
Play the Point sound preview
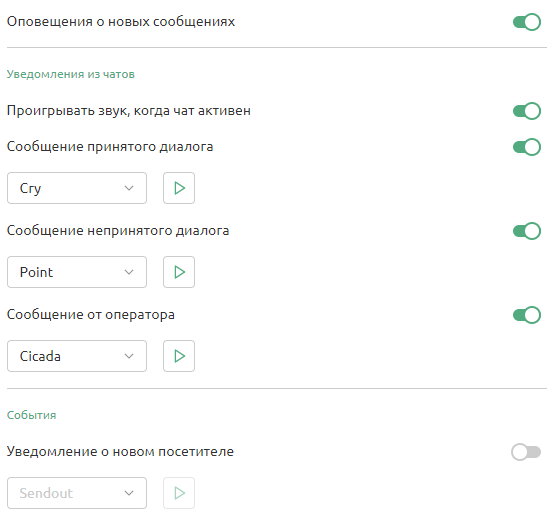click(x=179, y=272)
